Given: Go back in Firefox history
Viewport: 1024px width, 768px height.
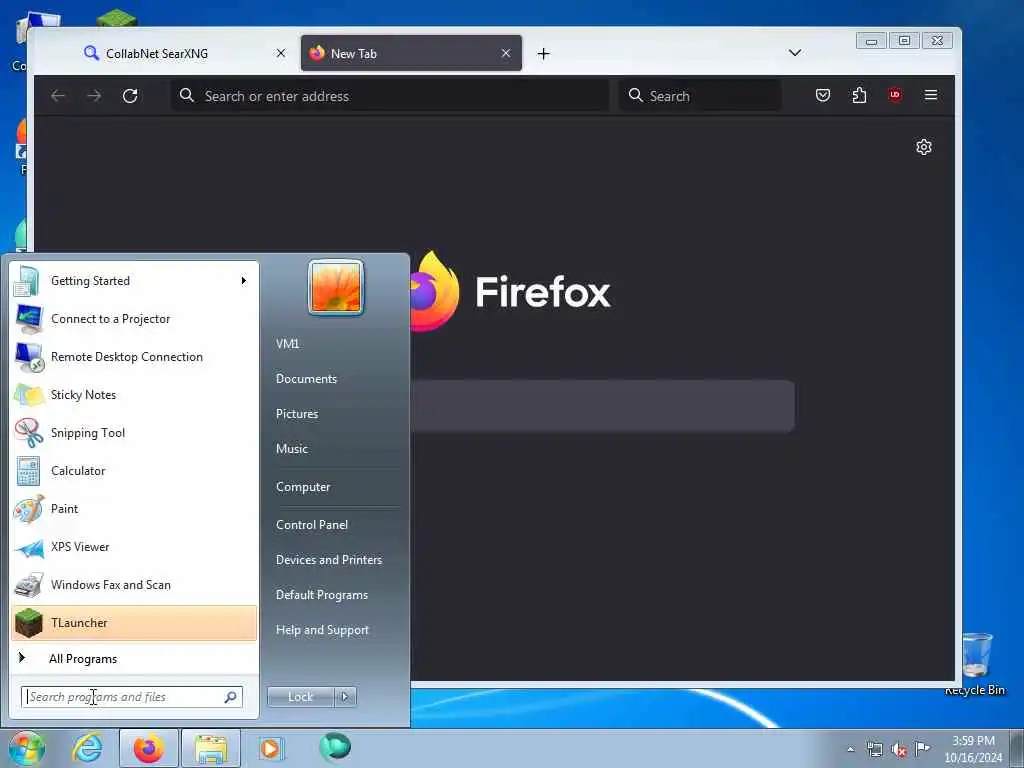Looking at the screenshot, I should [x=58, y=96].
